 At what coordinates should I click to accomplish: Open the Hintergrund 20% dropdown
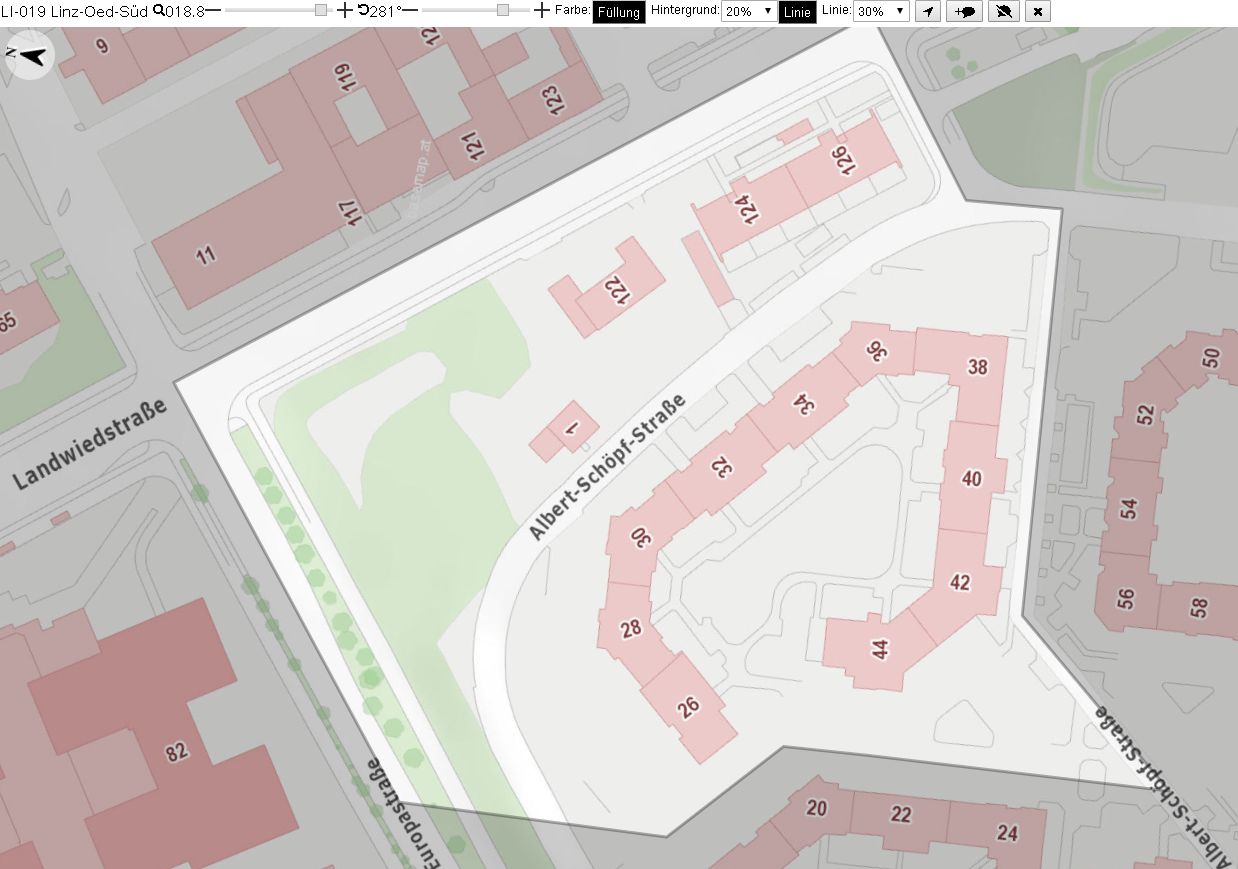[x=748, y=11]
